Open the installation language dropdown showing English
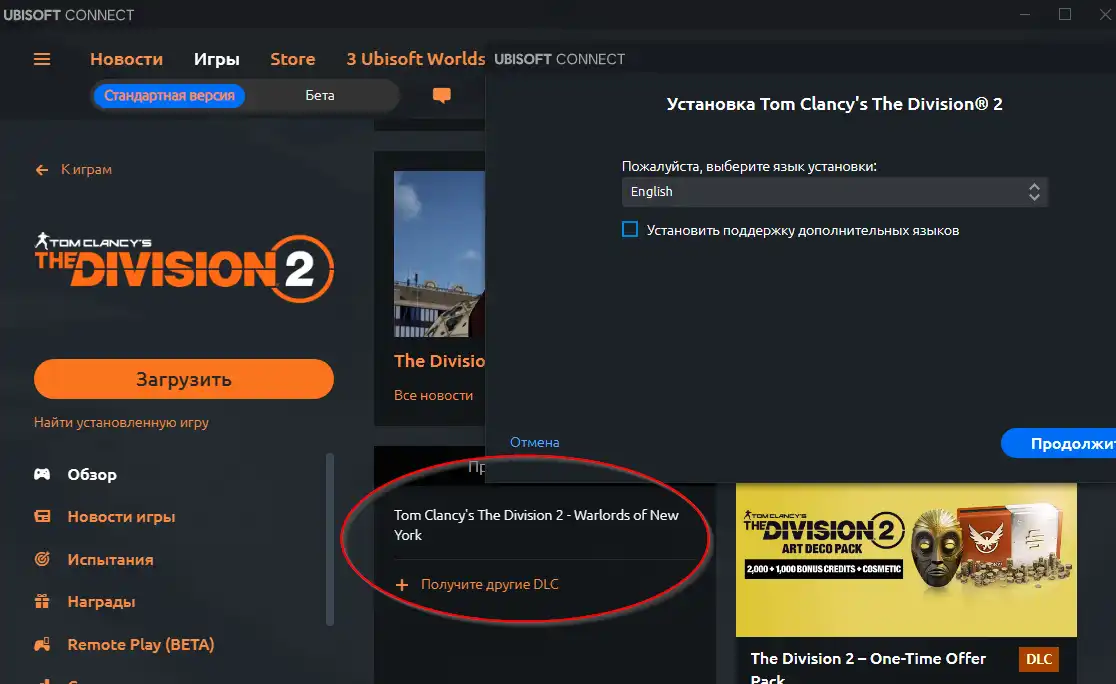This screenshot has height=684, width=1116. [834, 191]
